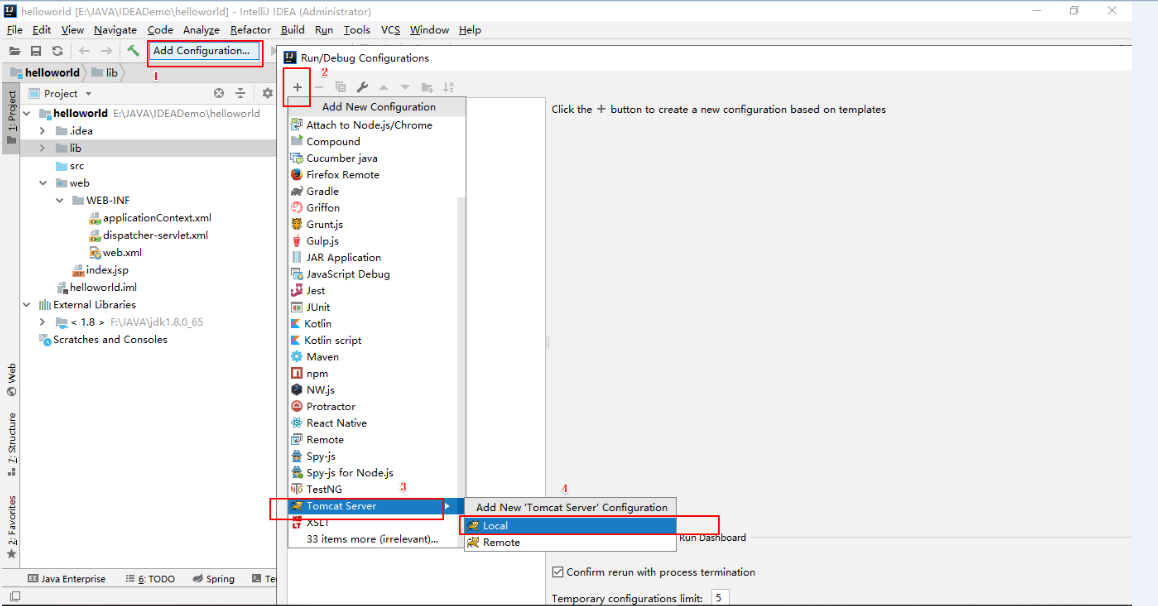The image size is (1158, 606).
Task: Toggle Confirm rerun with process termination
Action: [x=558, y=572]
